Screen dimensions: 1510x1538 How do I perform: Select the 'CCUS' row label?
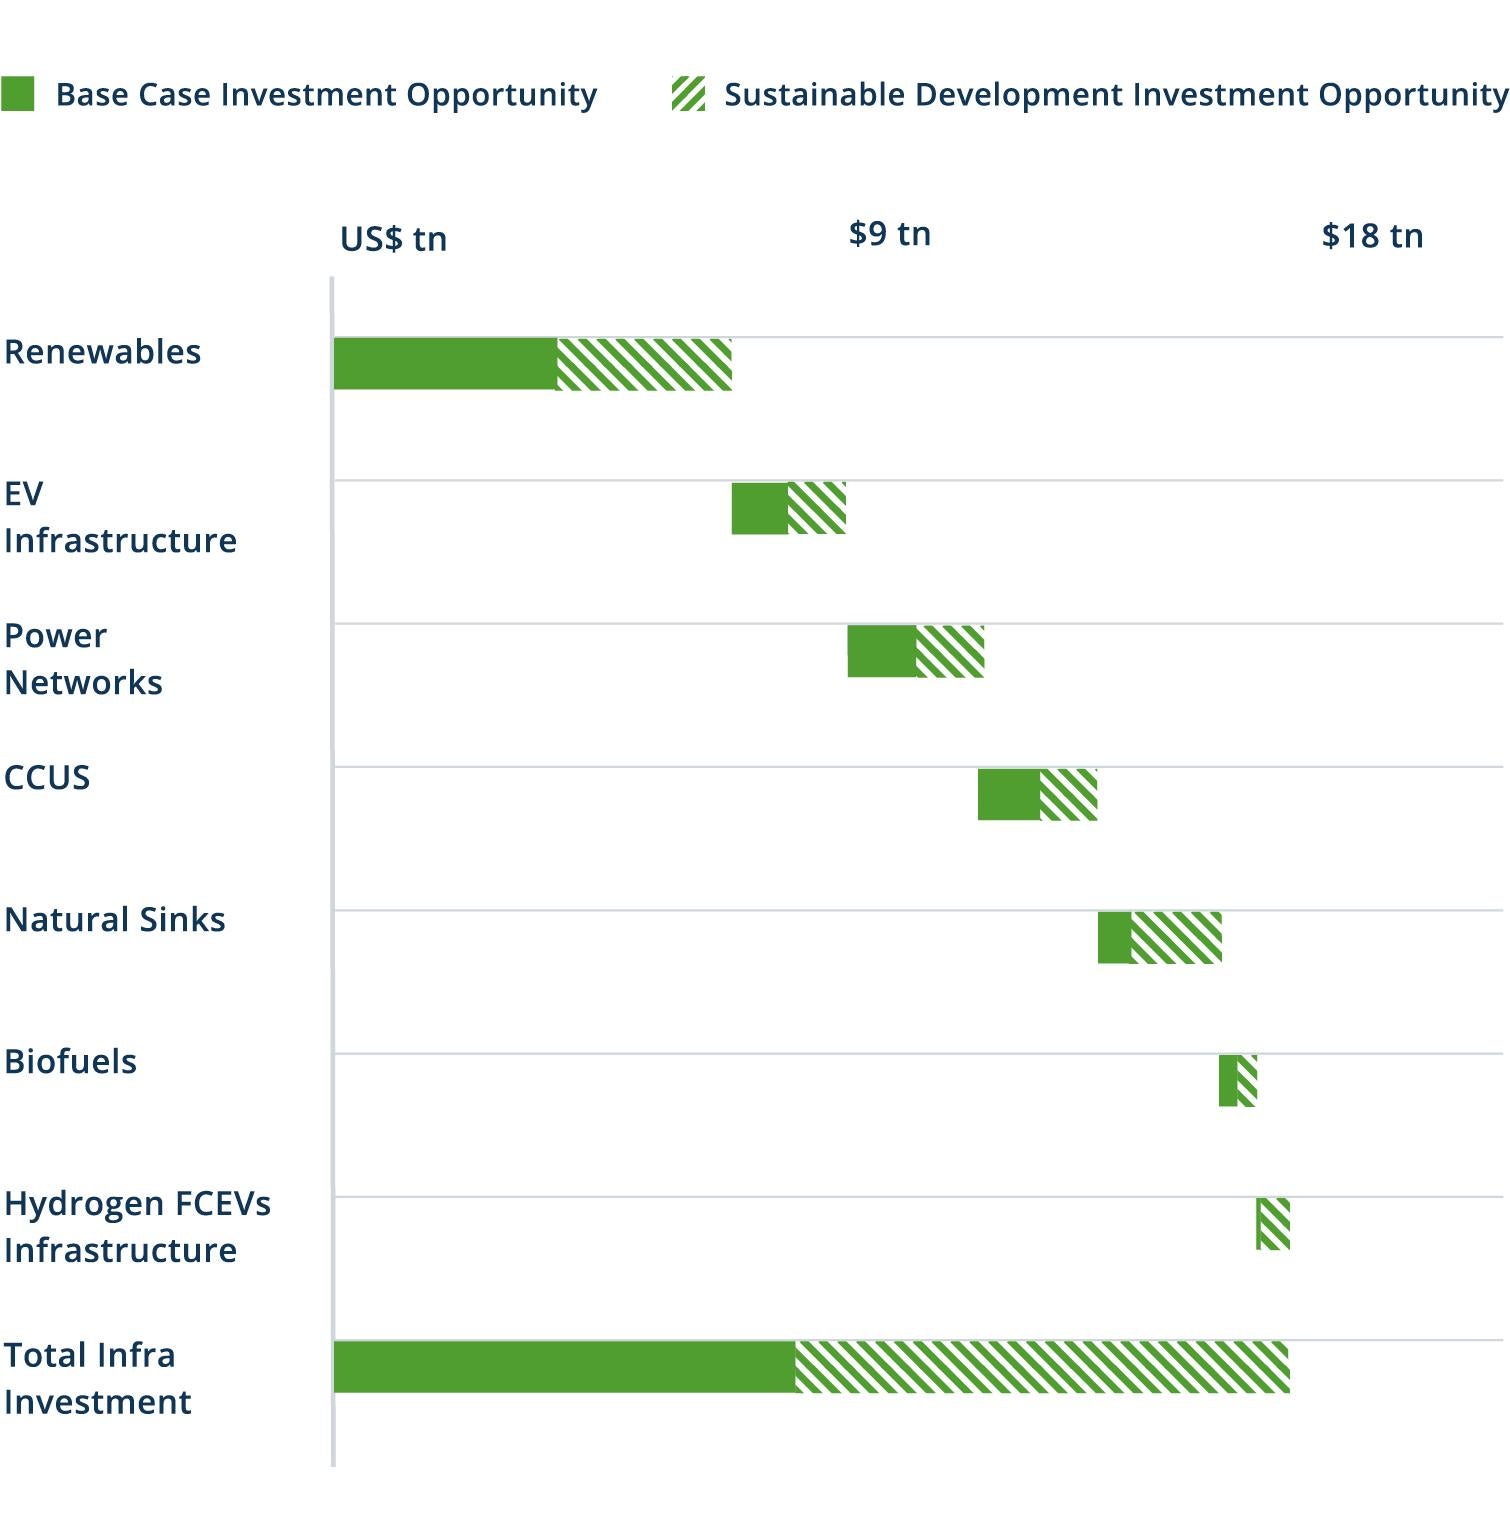tap(47, 777)
